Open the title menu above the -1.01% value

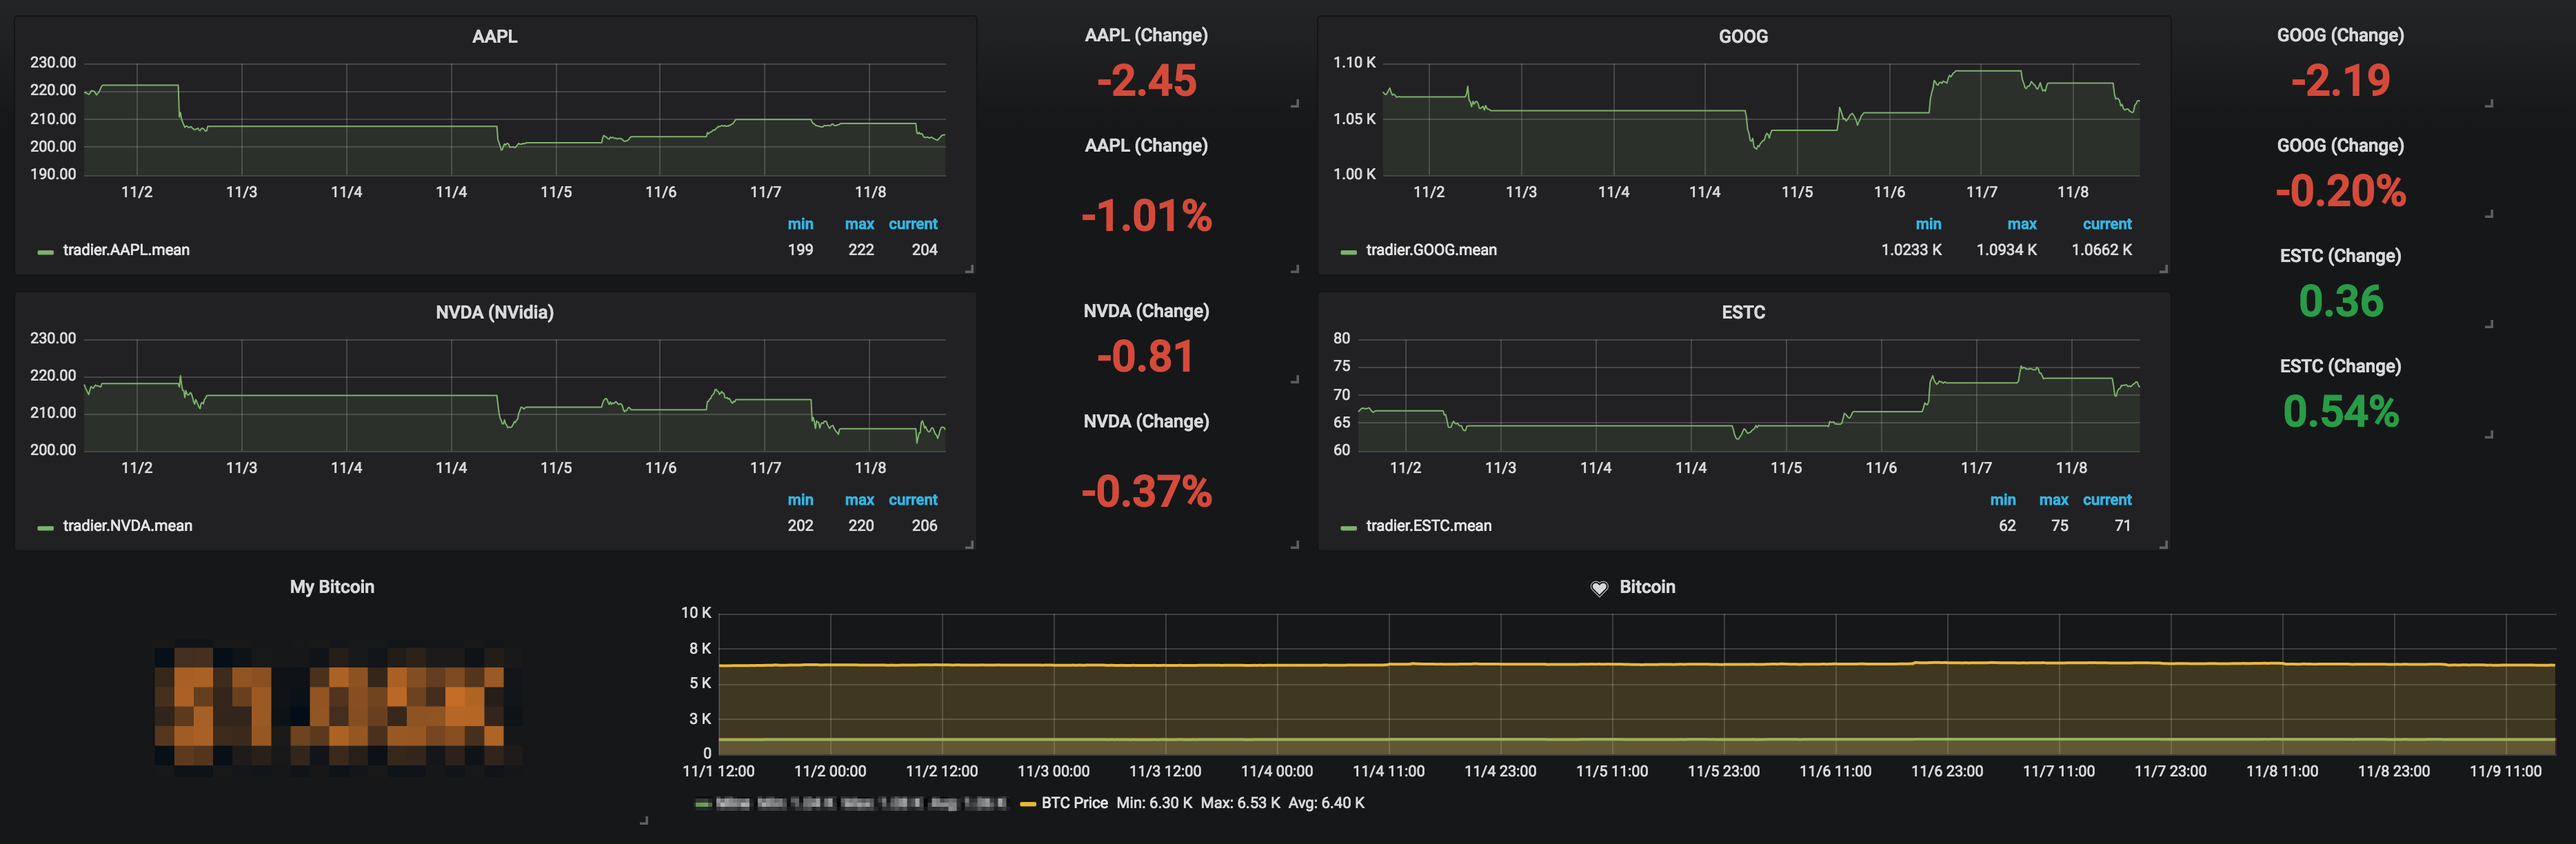(1146, 146)
